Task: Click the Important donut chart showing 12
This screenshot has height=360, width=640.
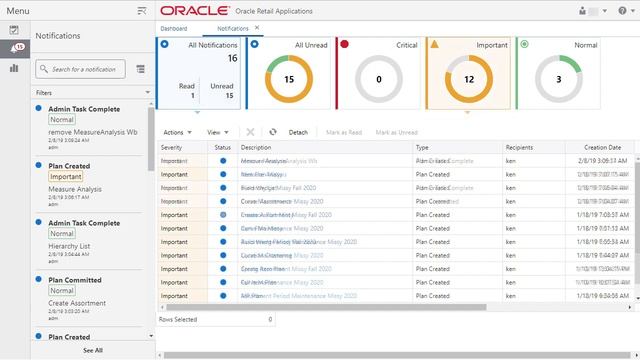Action: click(x=469, y=79)
